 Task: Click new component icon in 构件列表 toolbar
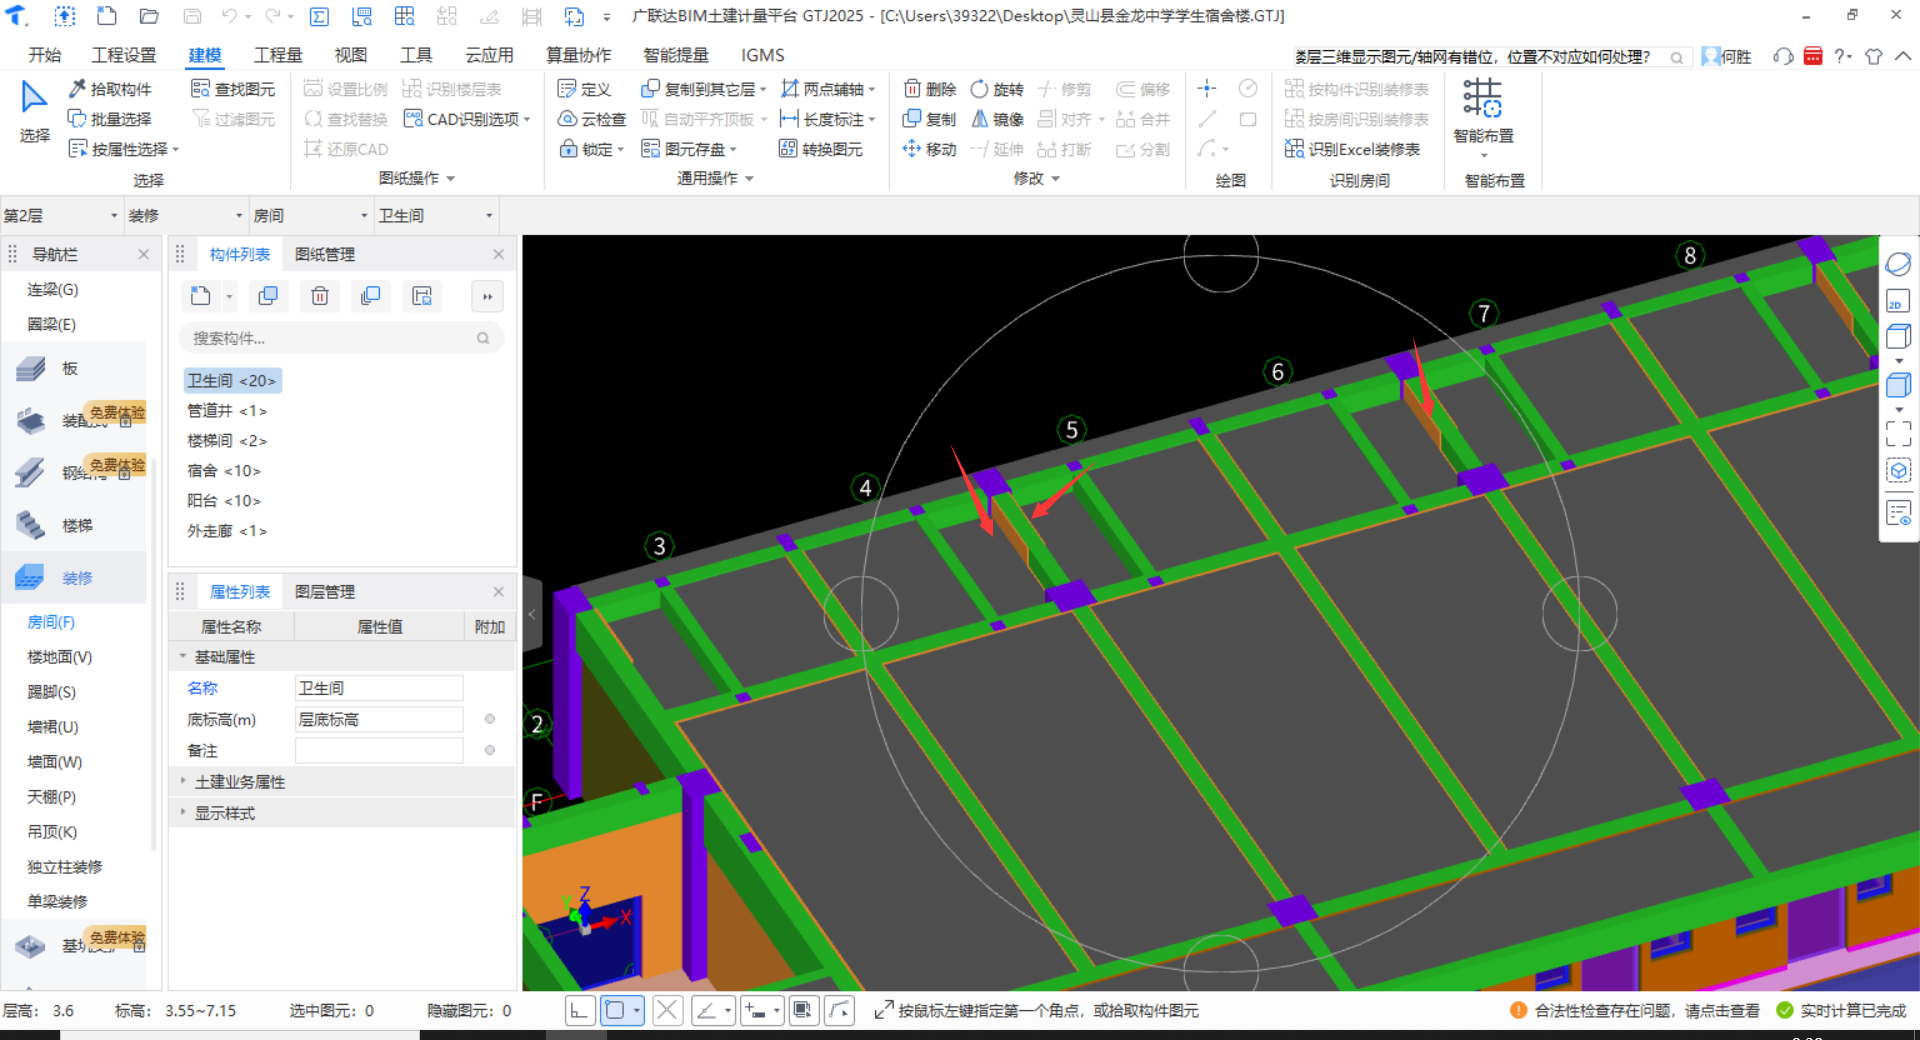click(x=201, y=296)
